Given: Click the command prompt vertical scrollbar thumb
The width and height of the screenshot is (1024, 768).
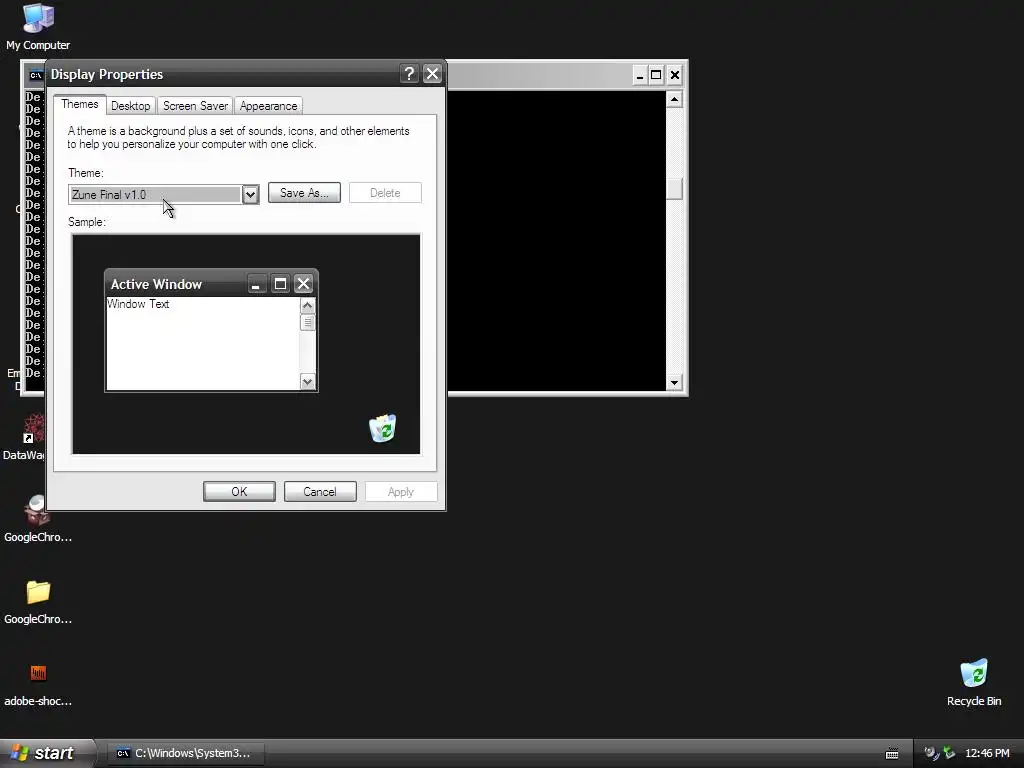Looking at the screenshot, I should [x=675, y=189].
